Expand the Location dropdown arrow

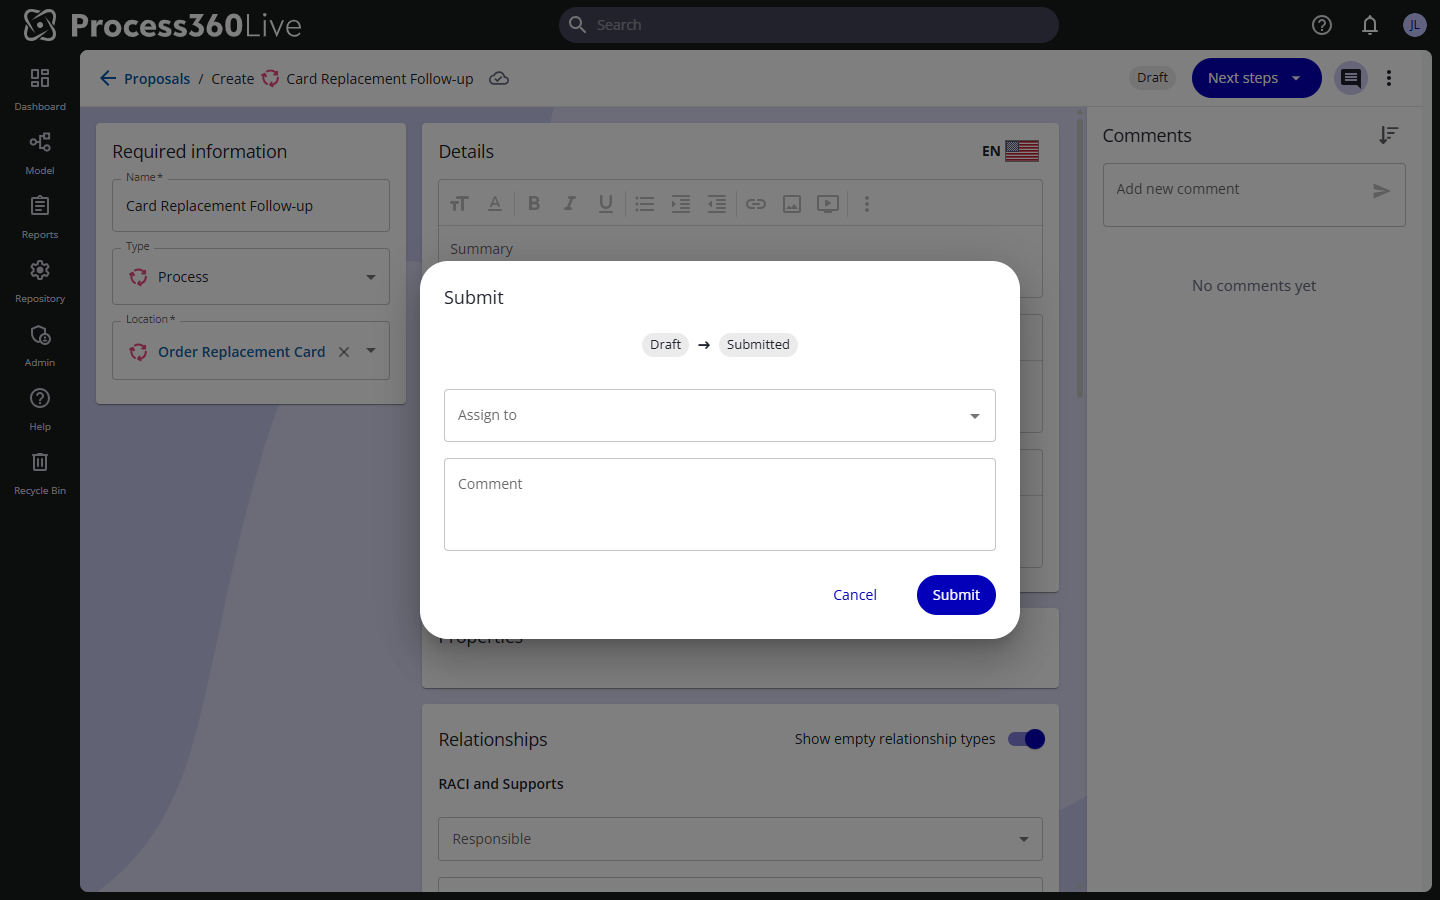pos(371,351)
